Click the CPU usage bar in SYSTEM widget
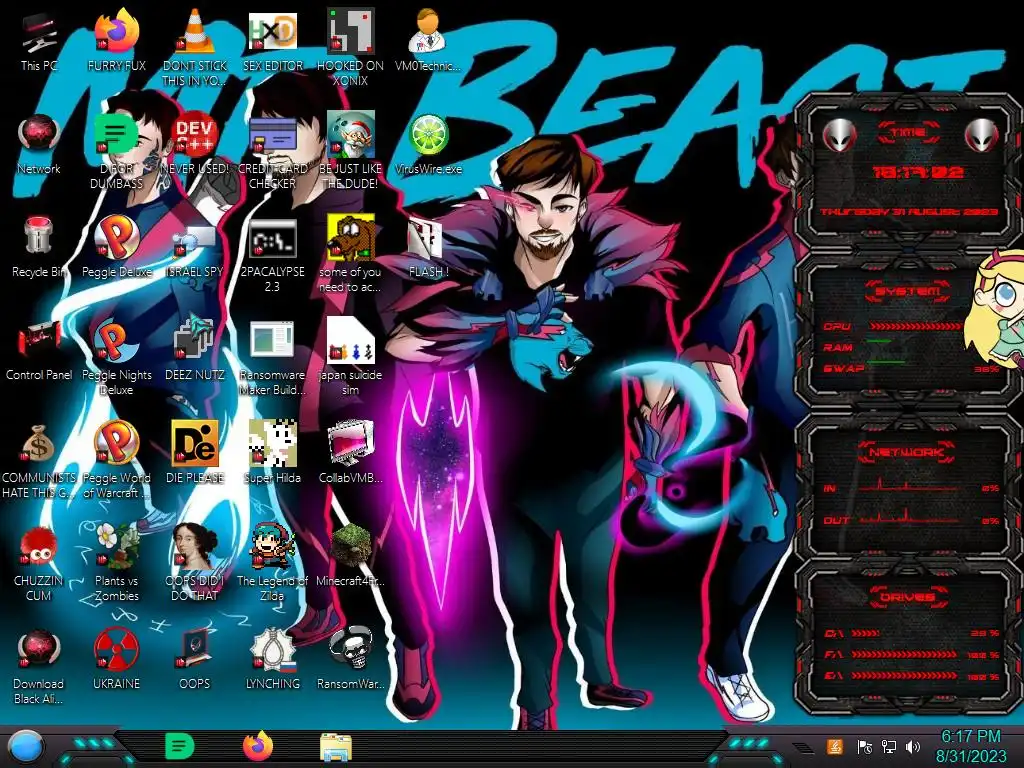The width and height of the screenshot is (1024, 768). coord(914,326)
